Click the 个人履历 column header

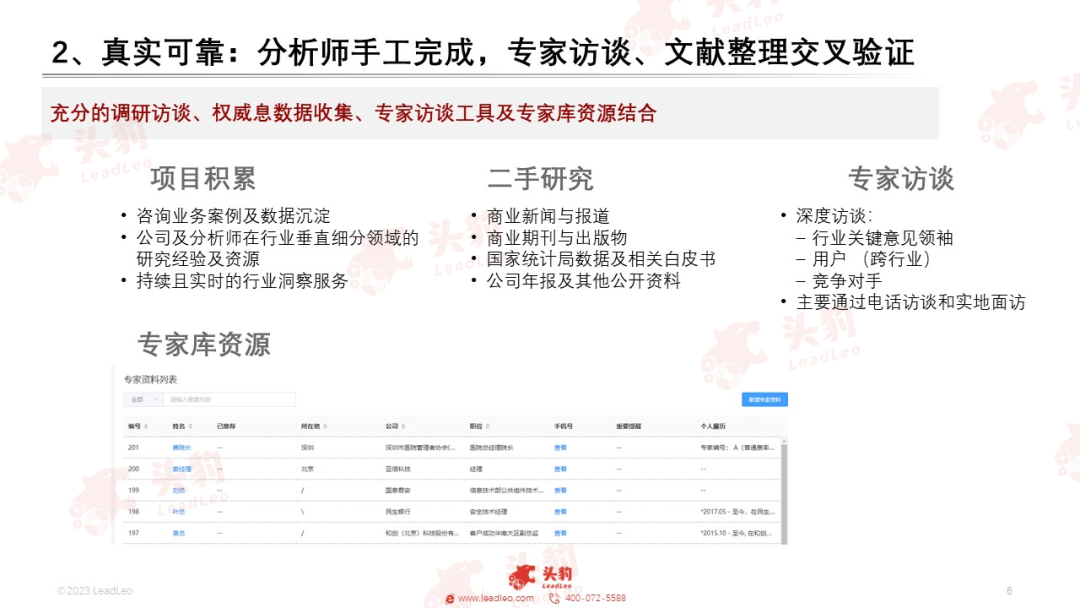(x=713, y=426)
